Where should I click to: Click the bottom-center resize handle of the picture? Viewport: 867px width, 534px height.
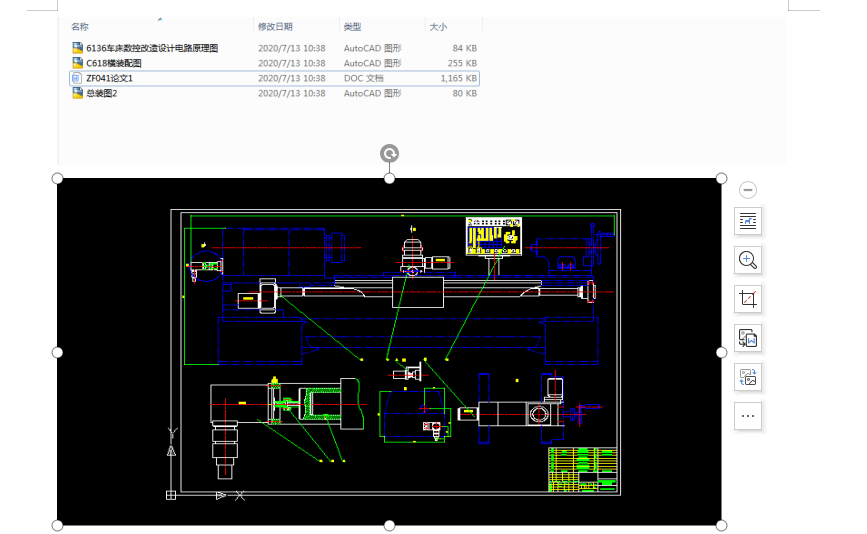click(389, 525)
